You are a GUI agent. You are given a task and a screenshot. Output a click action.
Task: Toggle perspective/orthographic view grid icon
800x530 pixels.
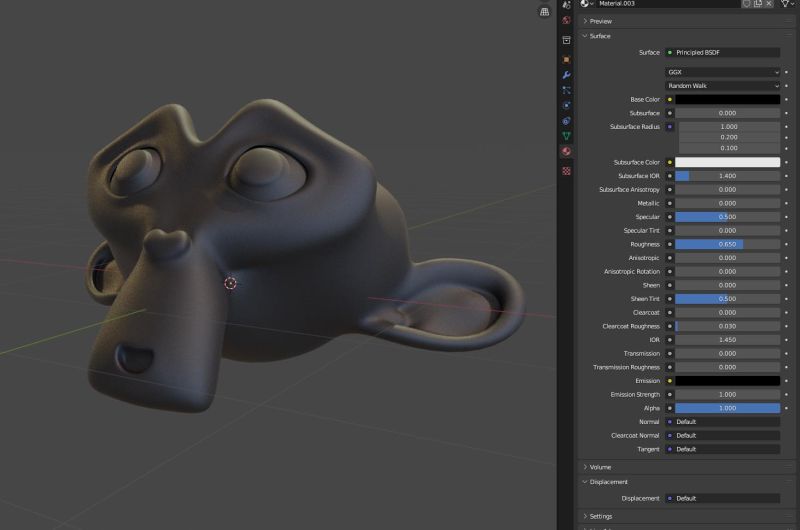coord(544,12)
